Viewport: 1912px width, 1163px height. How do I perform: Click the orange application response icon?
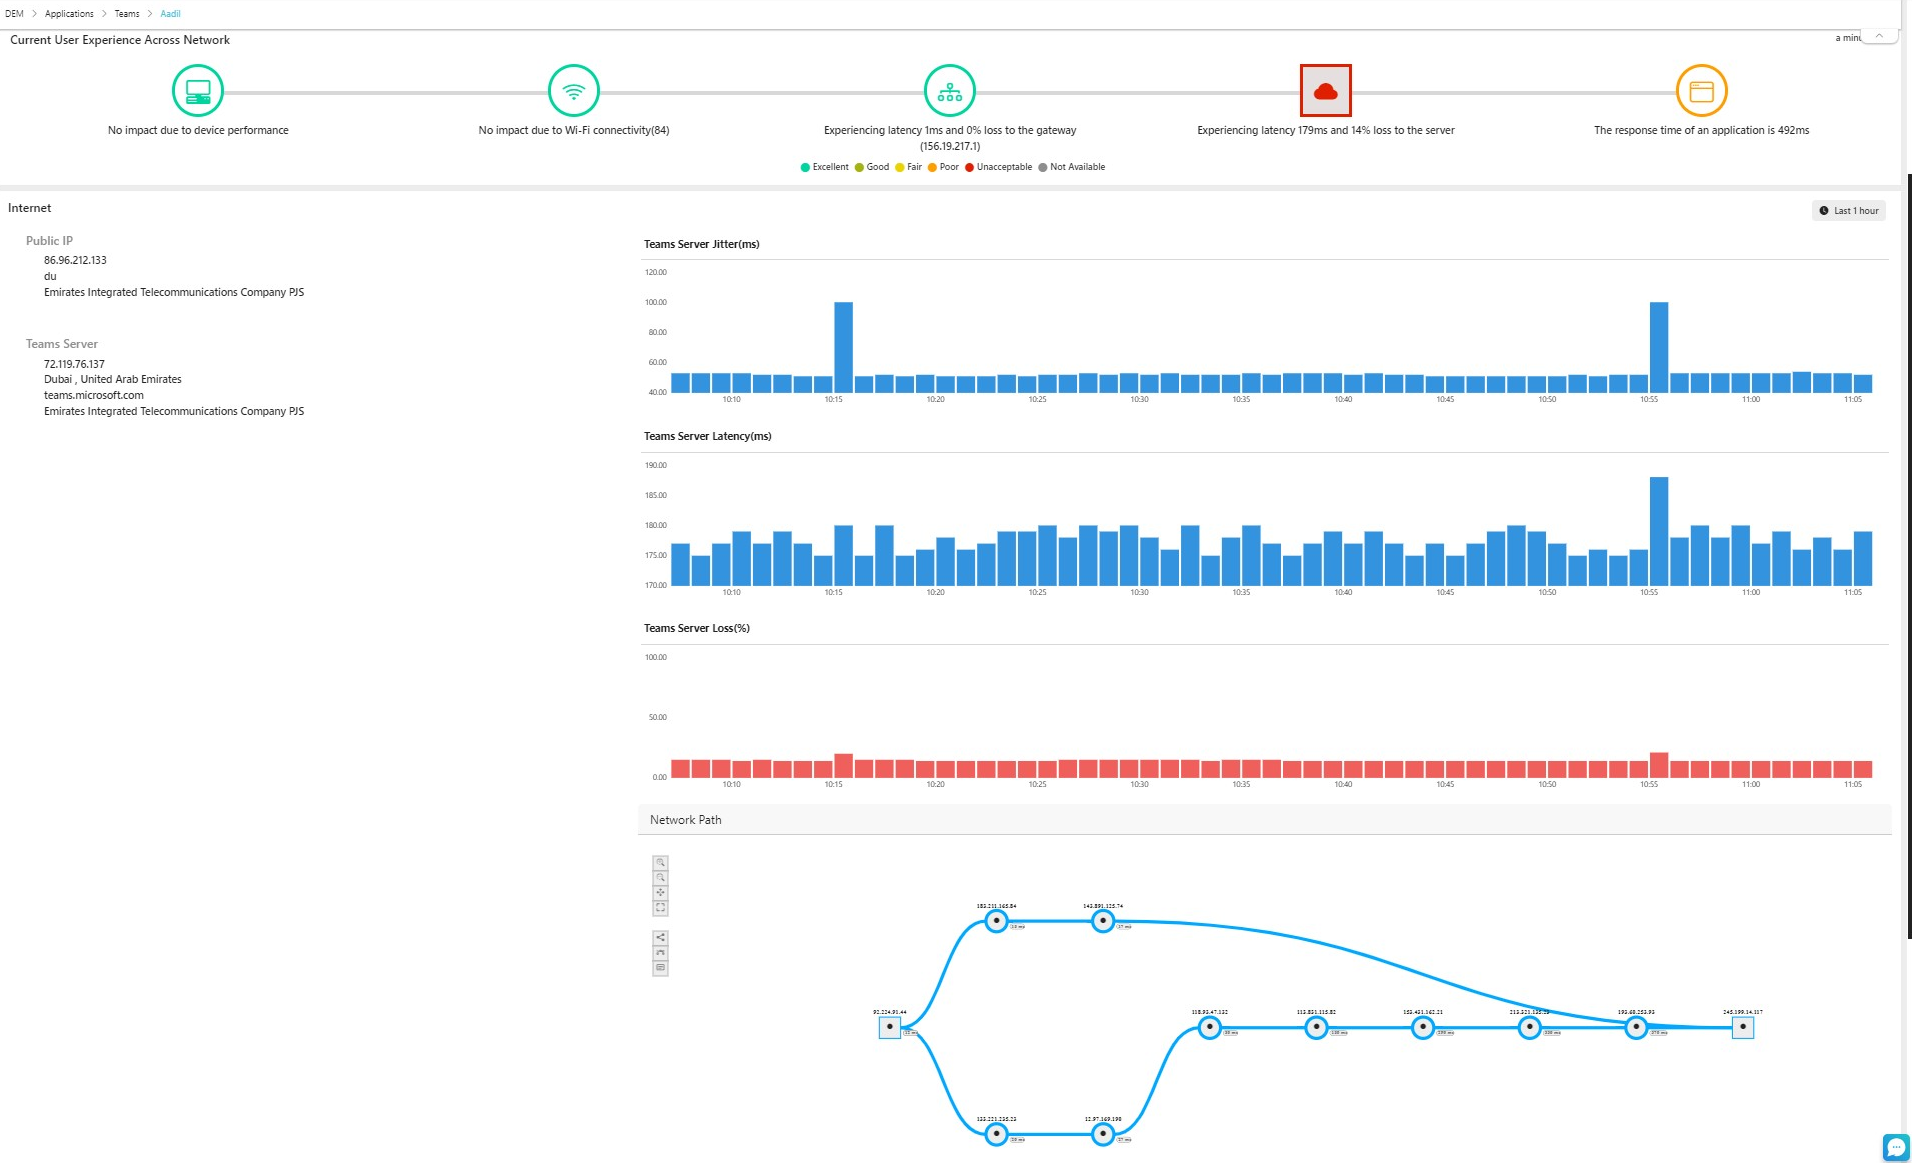tap(1701, 91)
